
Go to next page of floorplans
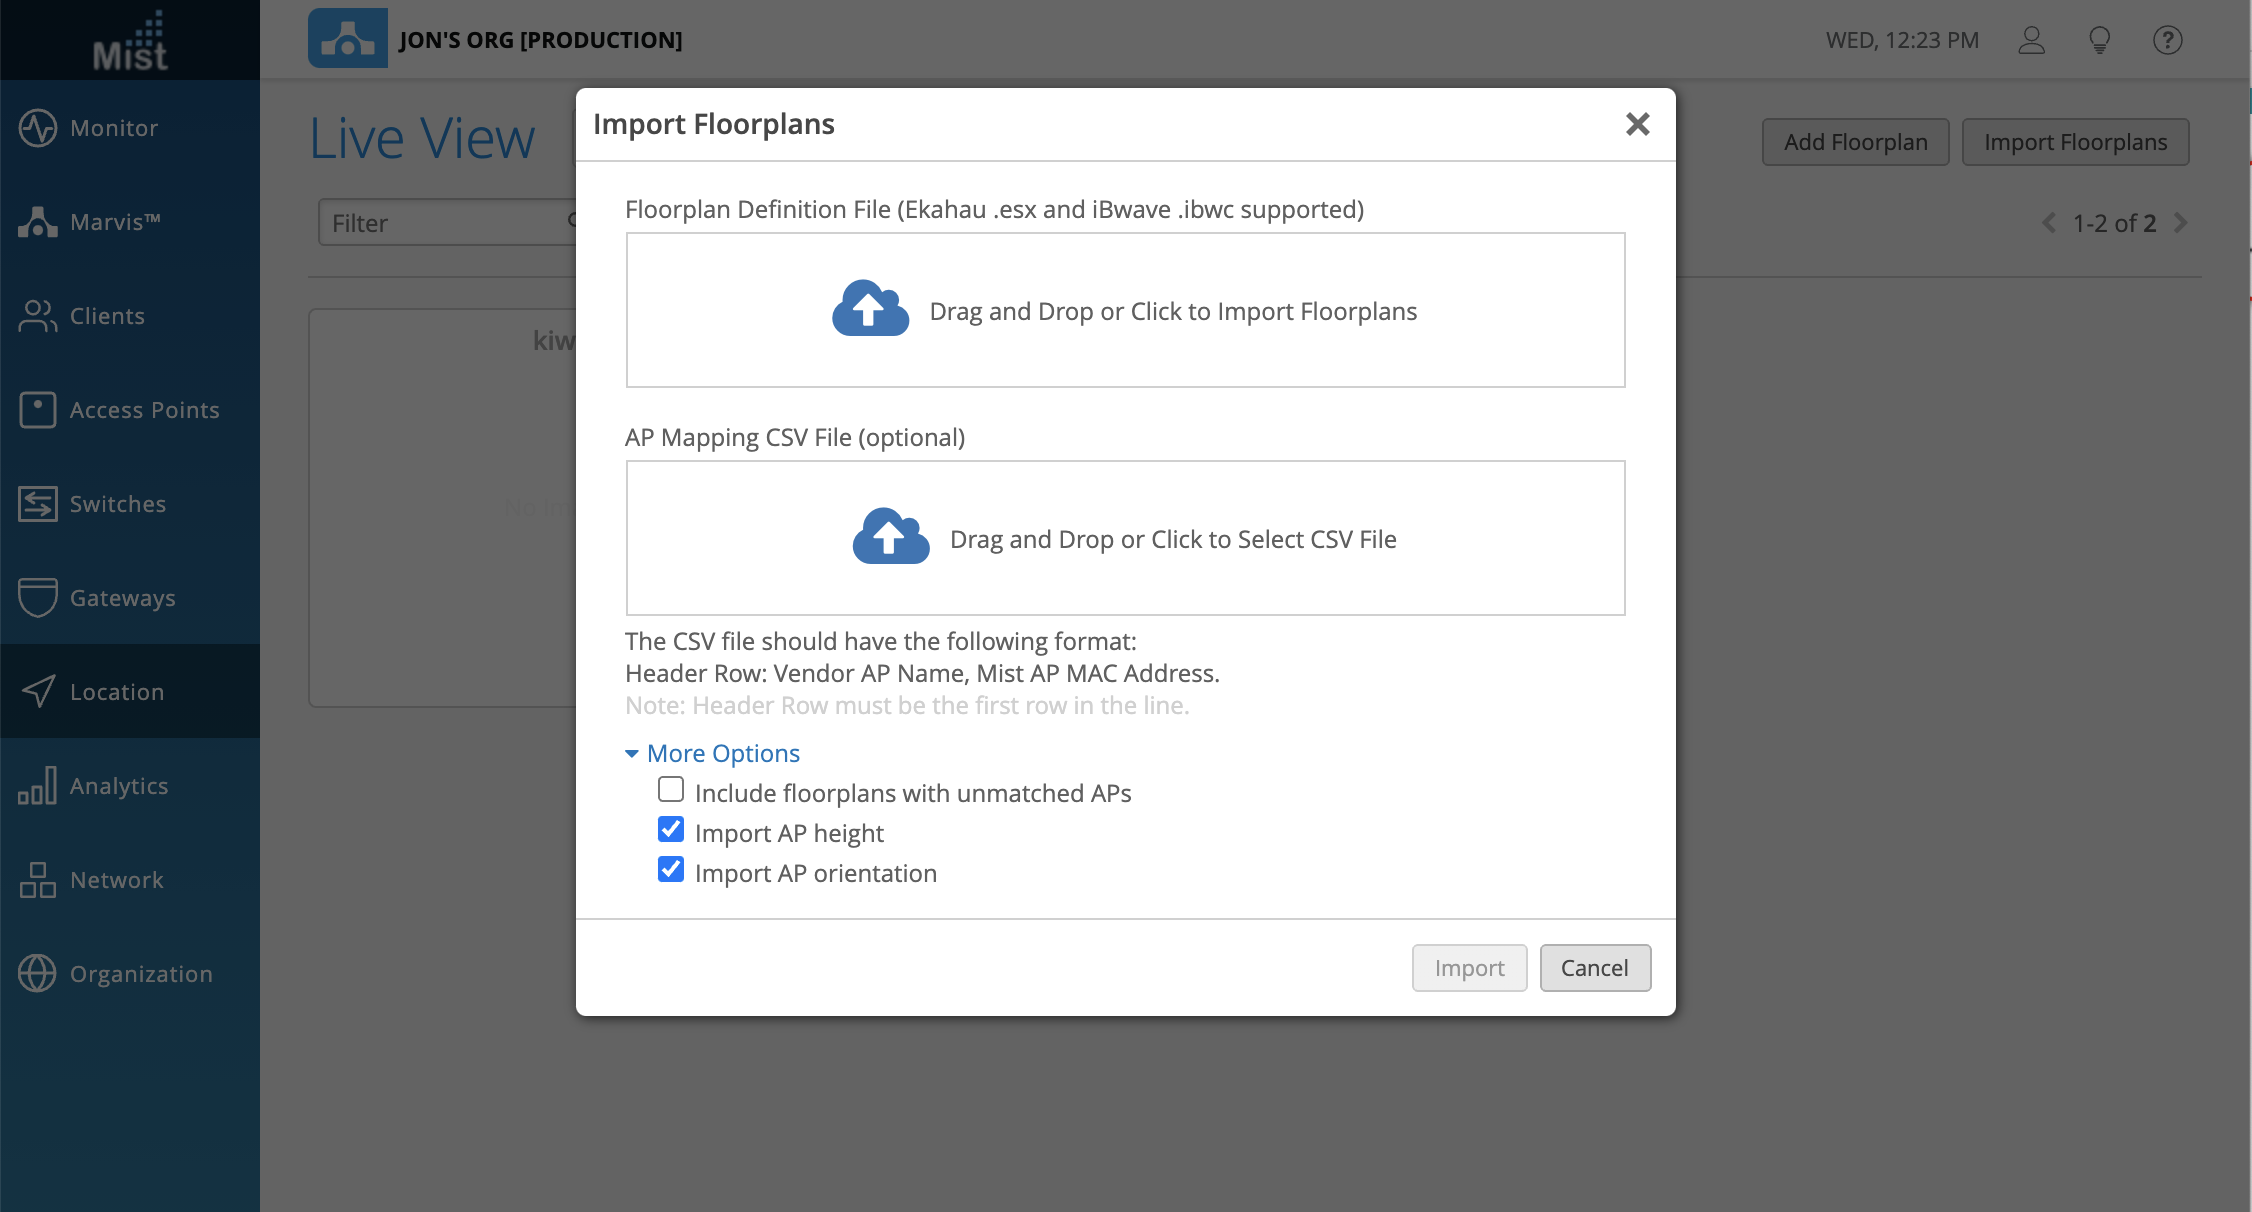click(2181, 223)
